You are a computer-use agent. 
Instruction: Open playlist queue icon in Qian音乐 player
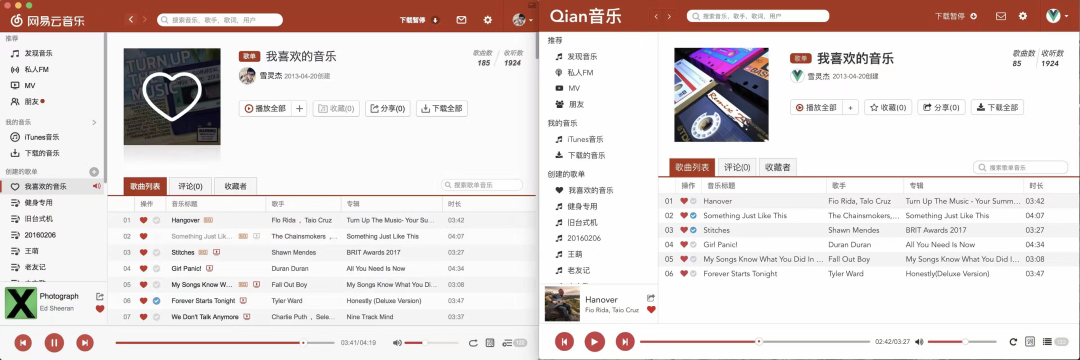1047,341
